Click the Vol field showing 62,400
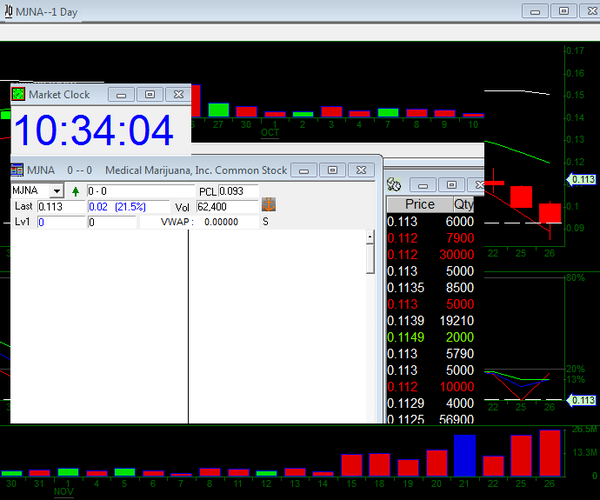 [x=225, y=206]
